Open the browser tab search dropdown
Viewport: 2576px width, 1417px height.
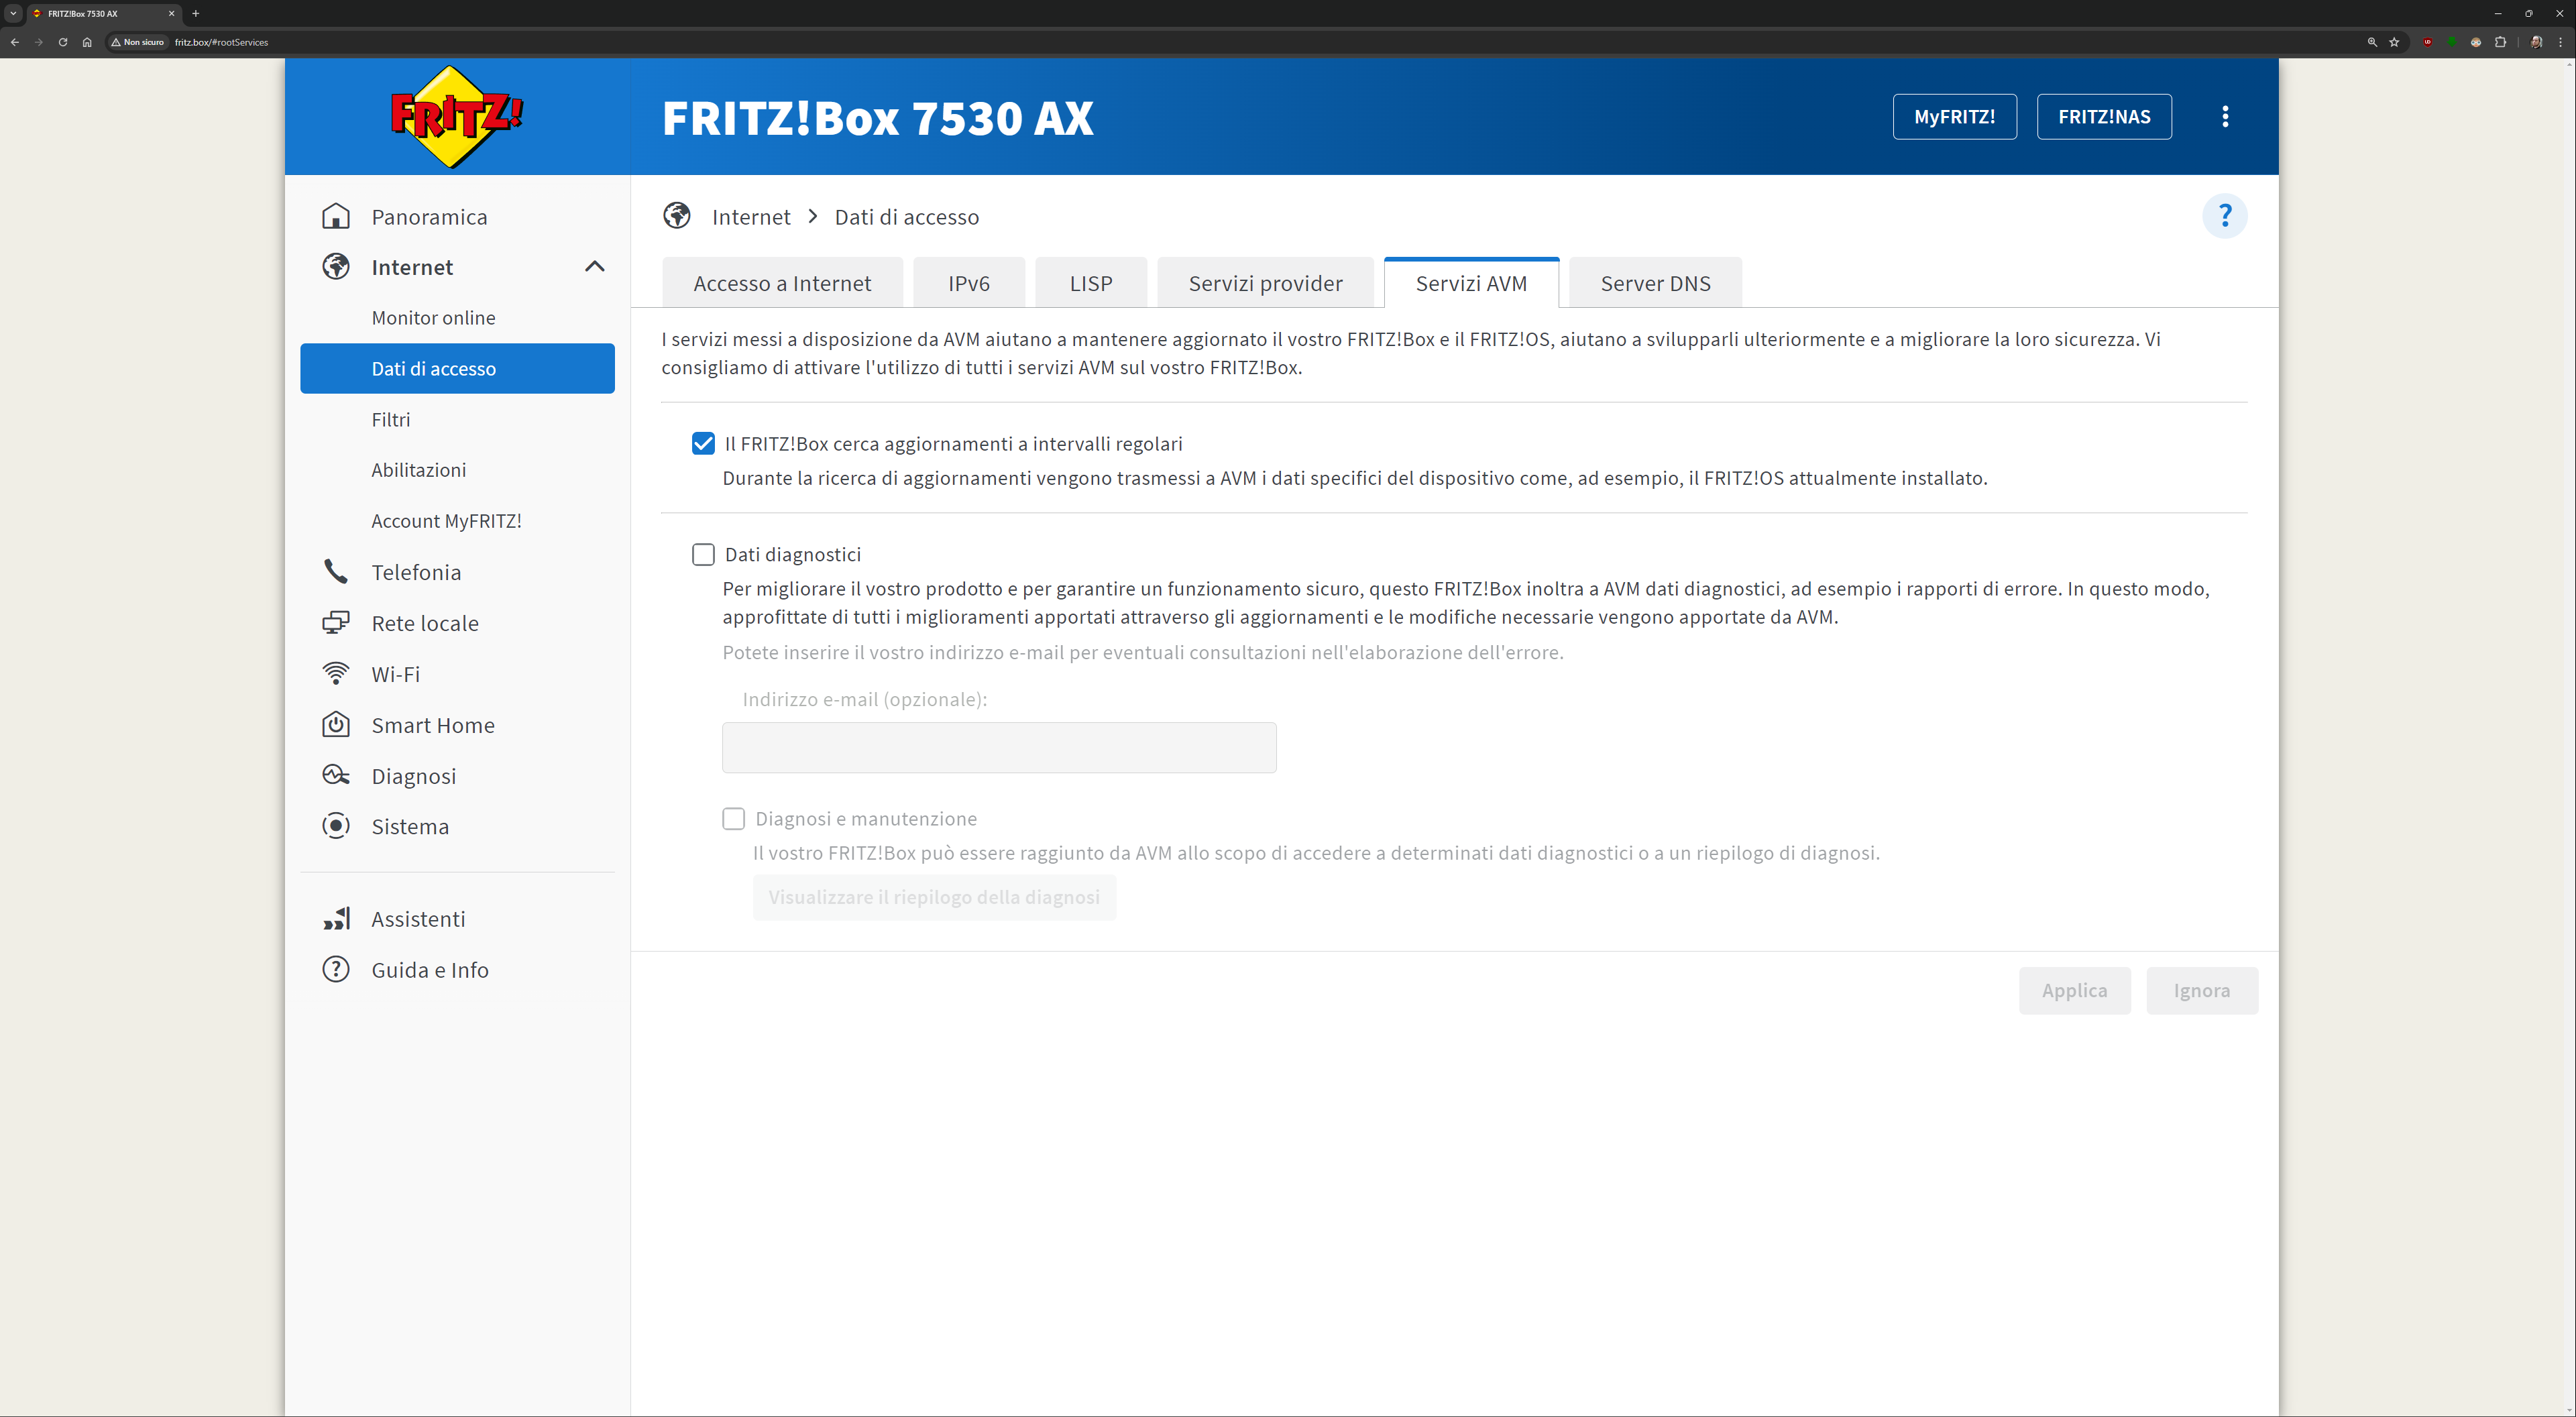click(x=13, y=13)
